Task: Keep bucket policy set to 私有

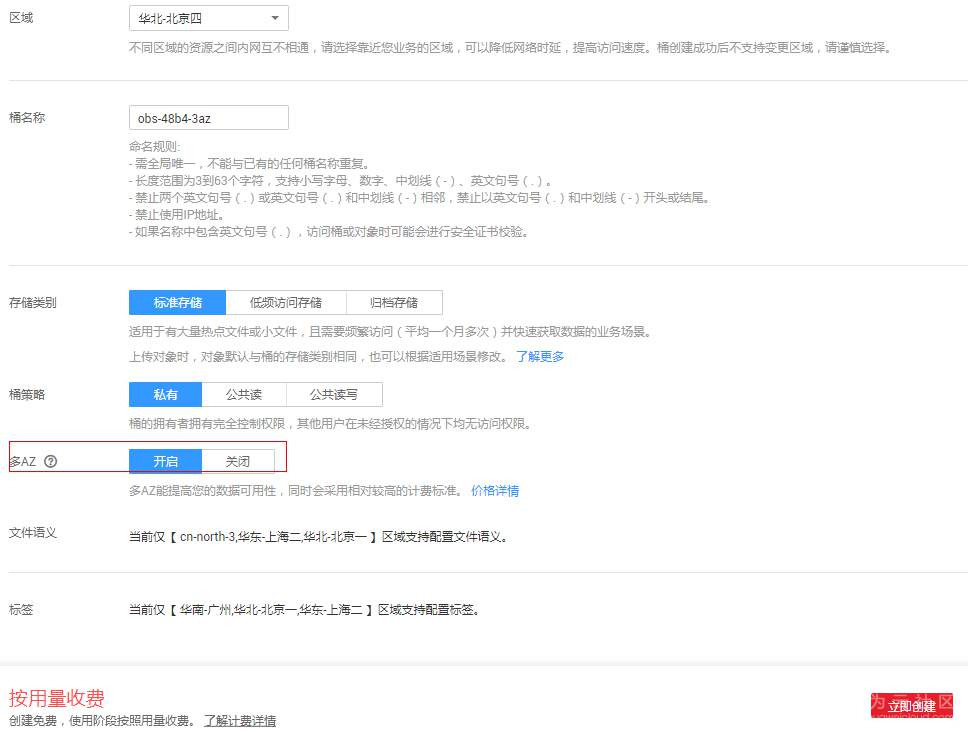Action: click(x=166, y=394)
